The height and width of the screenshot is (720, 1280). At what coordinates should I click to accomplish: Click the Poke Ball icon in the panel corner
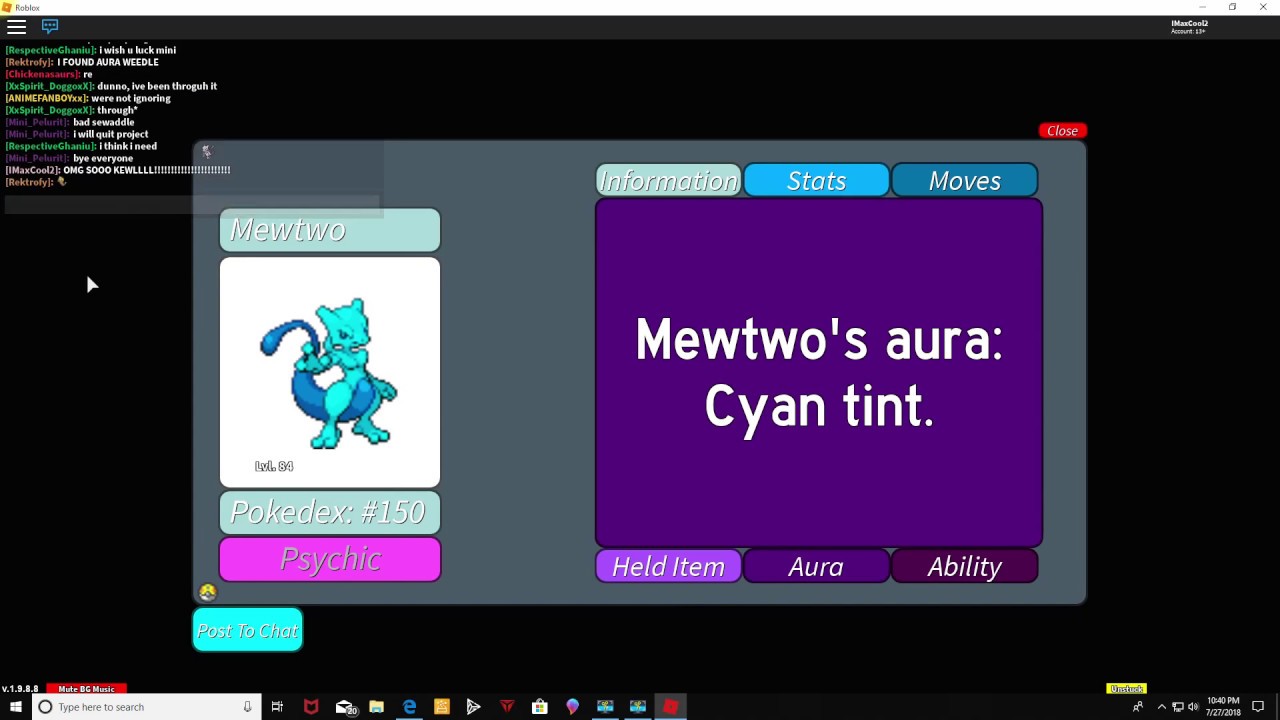click(207, 592)
